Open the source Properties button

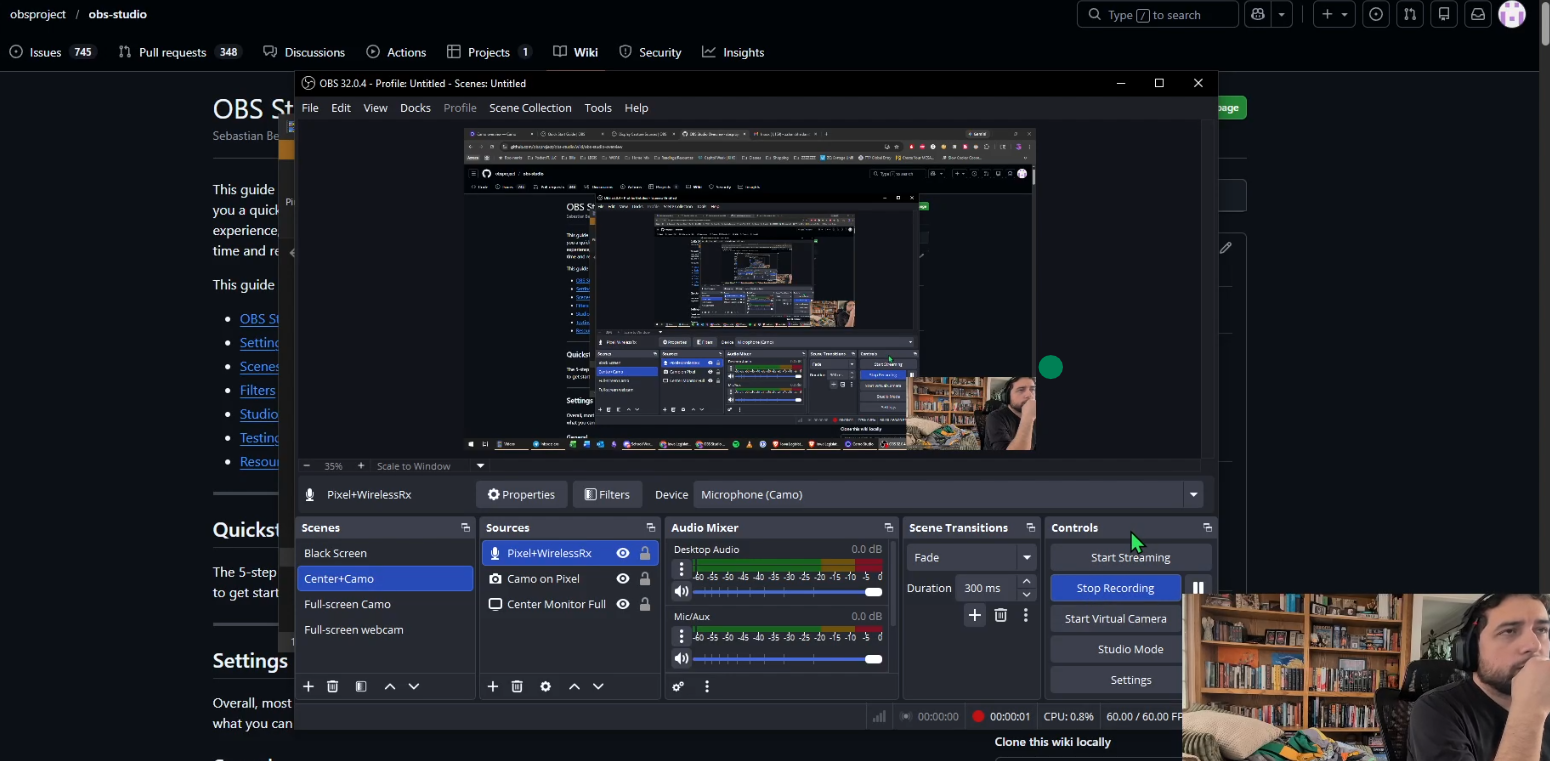coord(521,494)
